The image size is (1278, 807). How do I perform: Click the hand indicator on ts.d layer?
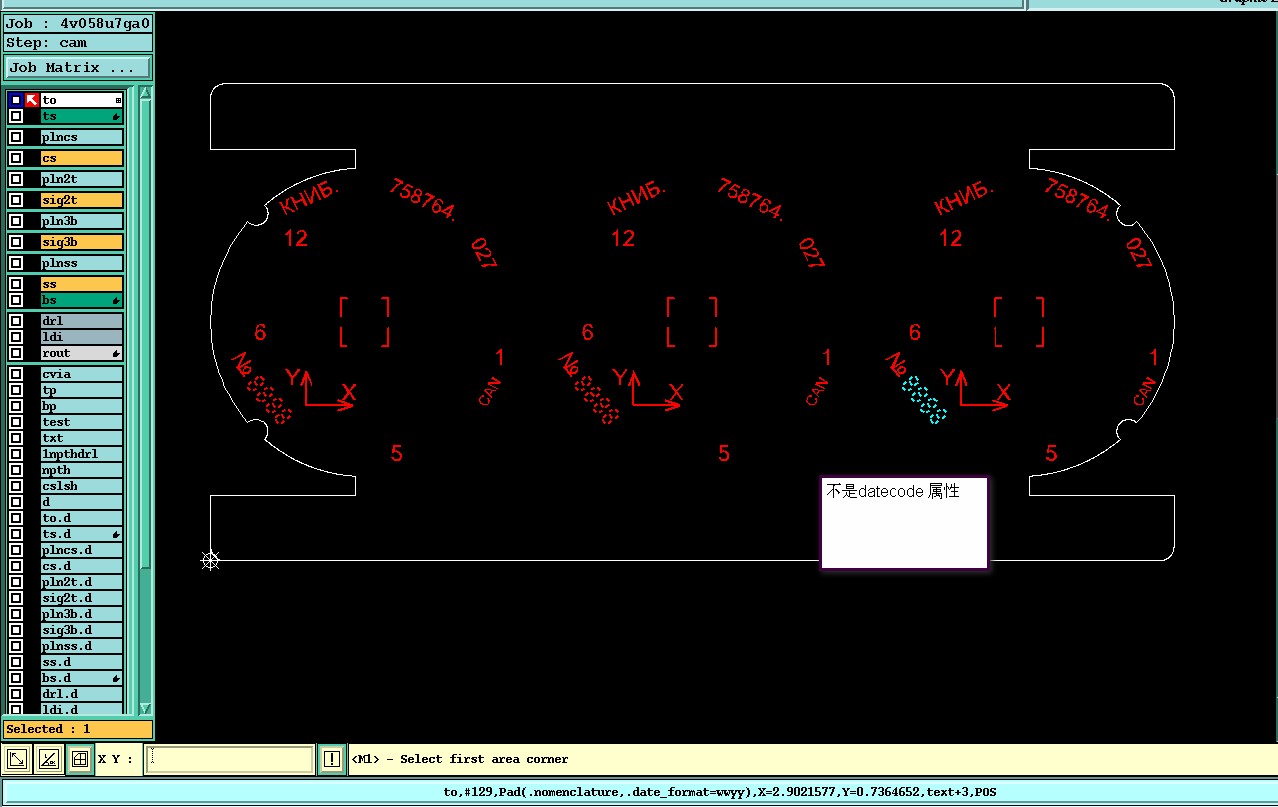point(116,535)
